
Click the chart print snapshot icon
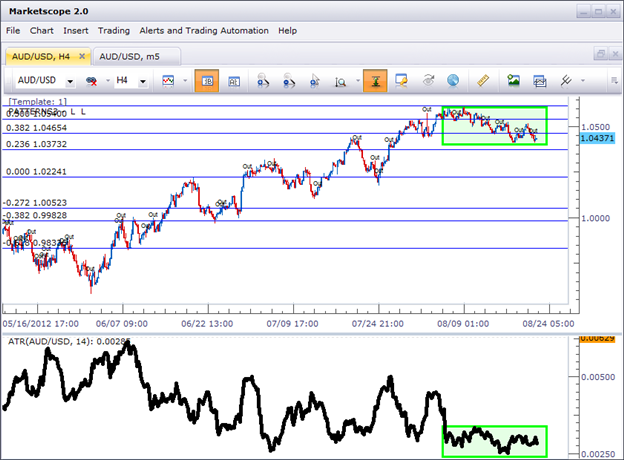coord(540,81)
